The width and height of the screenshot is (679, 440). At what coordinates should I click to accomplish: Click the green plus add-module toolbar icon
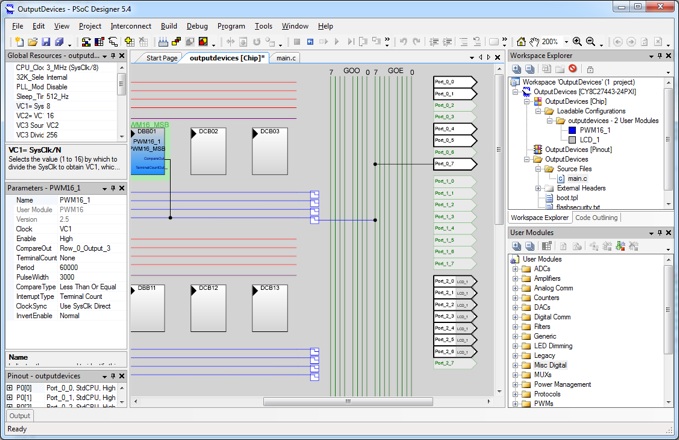[x=129, y=42]
